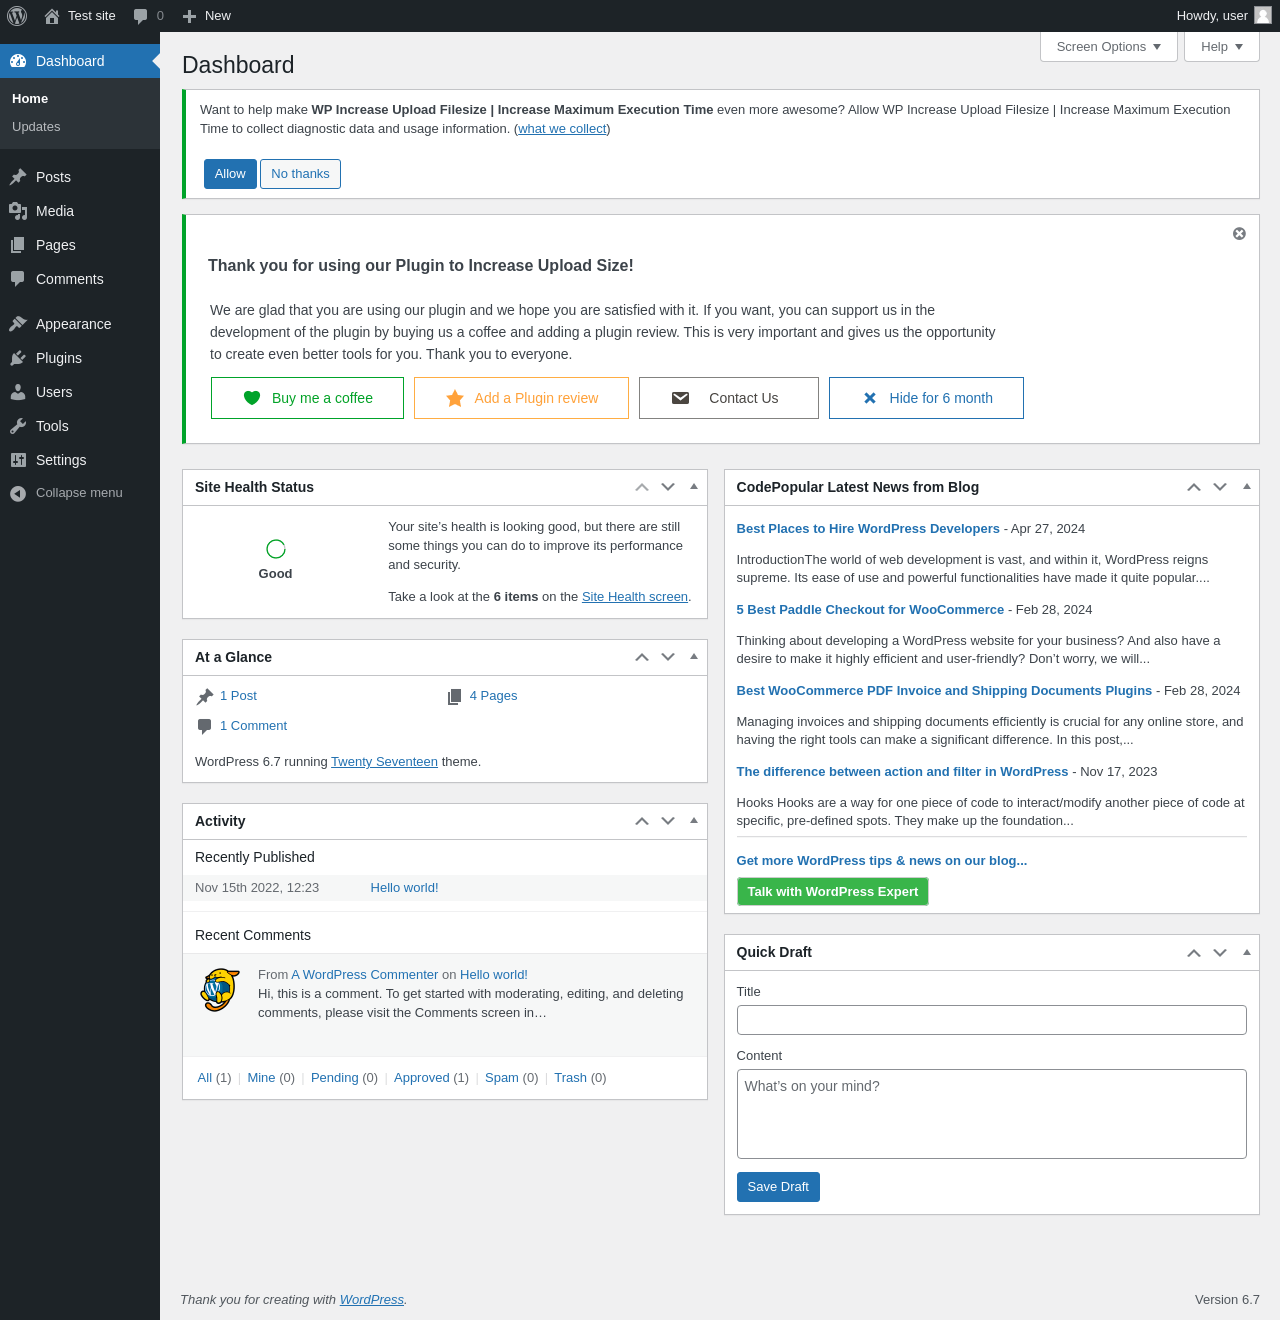1280x1320 pixels.
Task: Click the plus icon beside New
Action: [189, 16]
